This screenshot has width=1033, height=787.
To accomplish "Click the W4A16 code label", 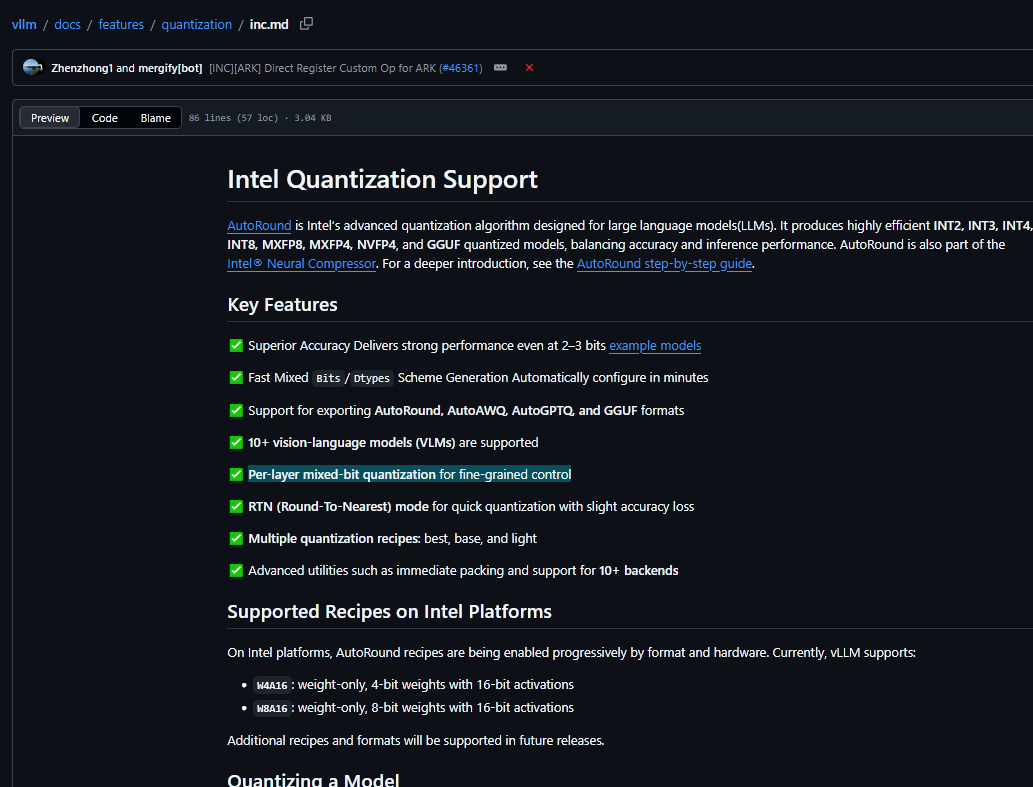I will pyautogui.click(x=272, y=685).
